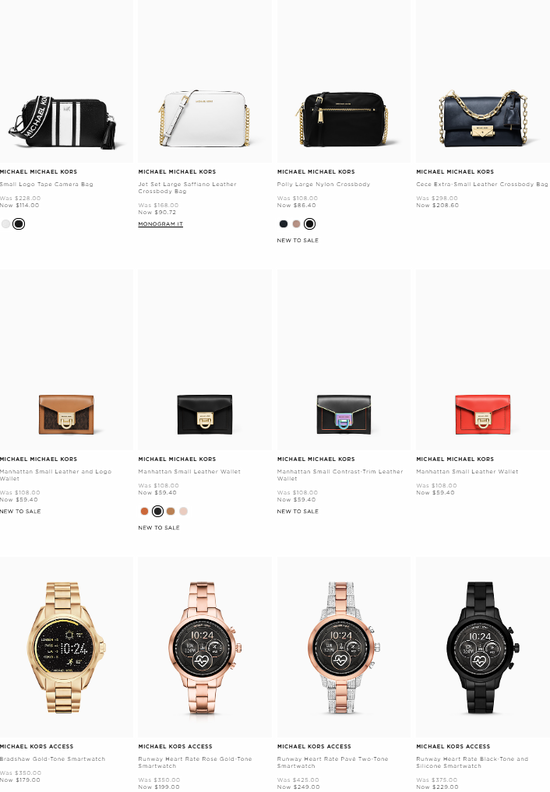Screen dimensions: 550x792
Task: Select black swatch for Small Logo Tape Camera Bag
Action: (x=19, y=224)
